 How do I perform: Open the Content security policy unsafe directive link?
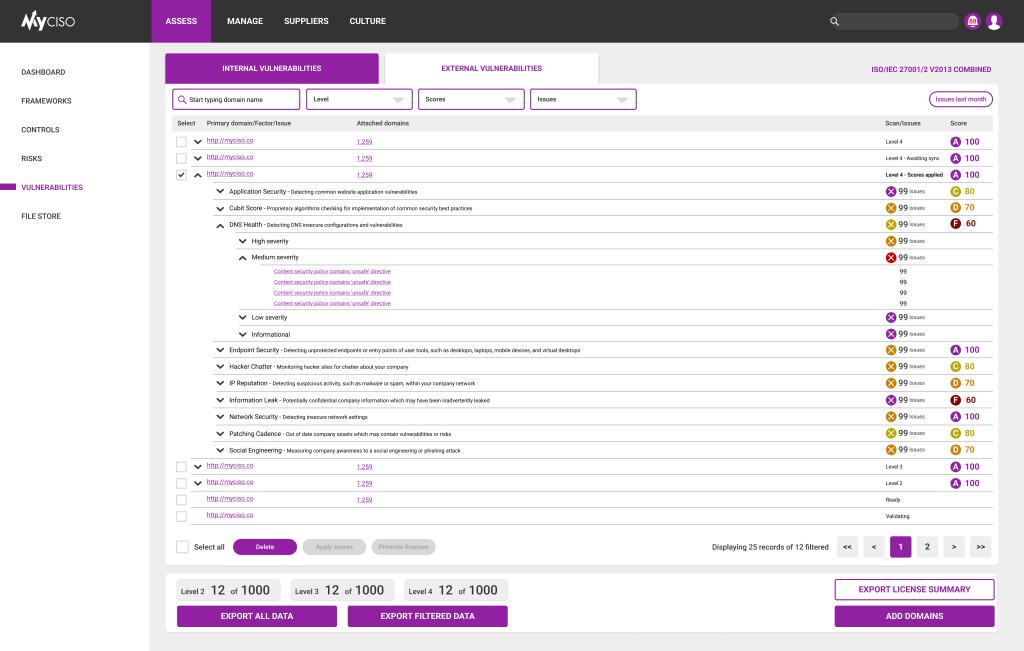(333, 271)
